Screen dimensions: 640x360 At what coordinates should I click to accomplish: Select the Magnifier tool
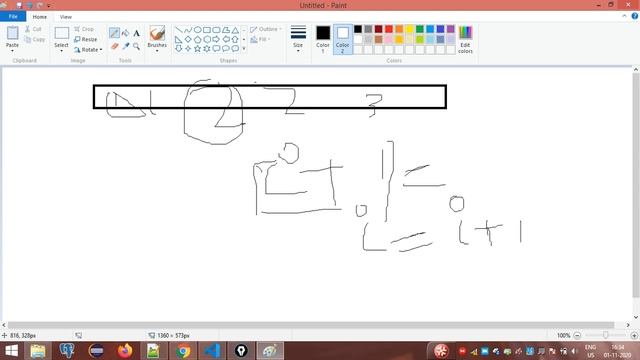137,46
